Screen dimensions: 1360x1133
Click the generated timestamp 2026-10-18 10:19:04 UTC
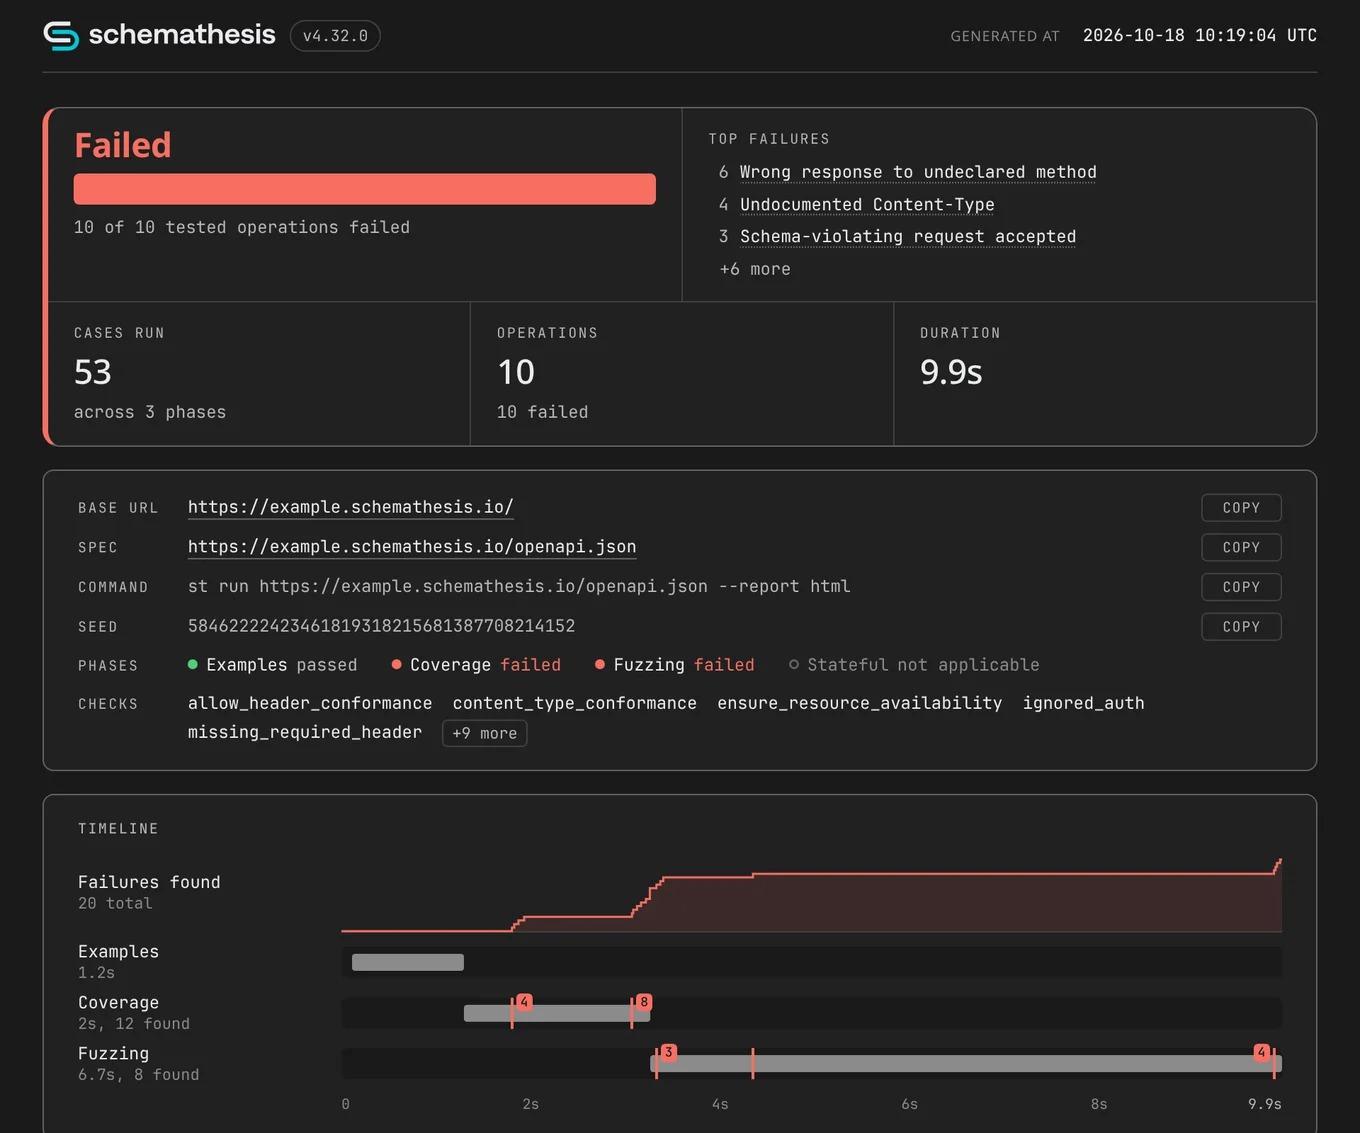[1200, 36]
